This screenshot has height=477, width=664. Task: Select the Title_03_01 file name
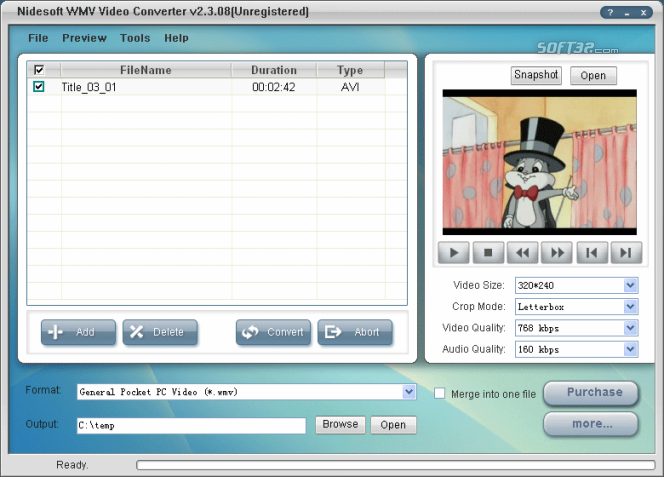pyautogui.click(x=89, y=87)
